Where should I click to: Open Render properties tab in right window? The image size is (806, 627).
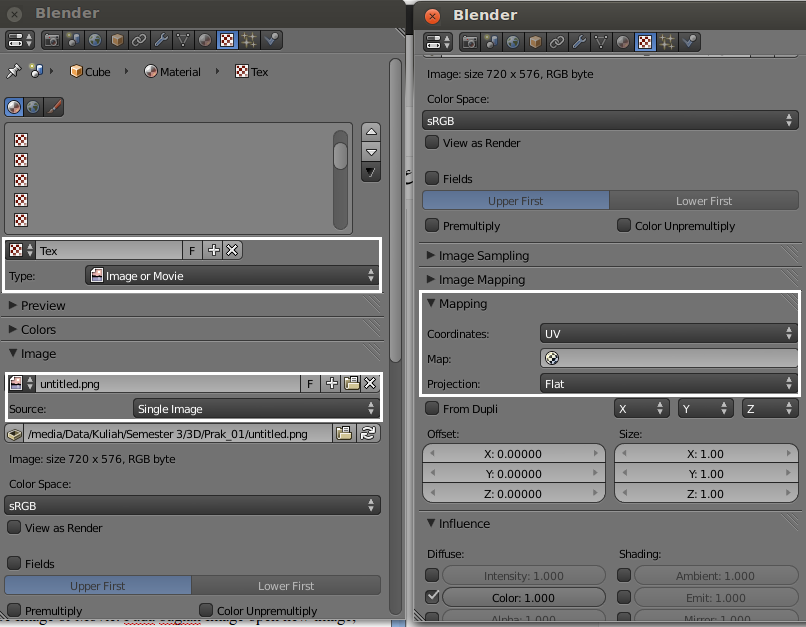click(x=469, y=42)
